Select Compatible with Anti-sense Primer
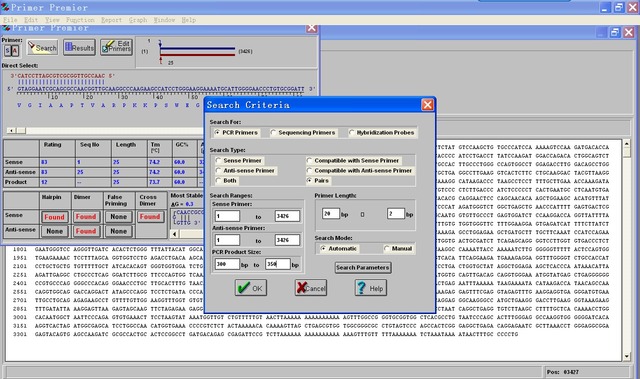The image size is (640, 379). pos(360,171)
